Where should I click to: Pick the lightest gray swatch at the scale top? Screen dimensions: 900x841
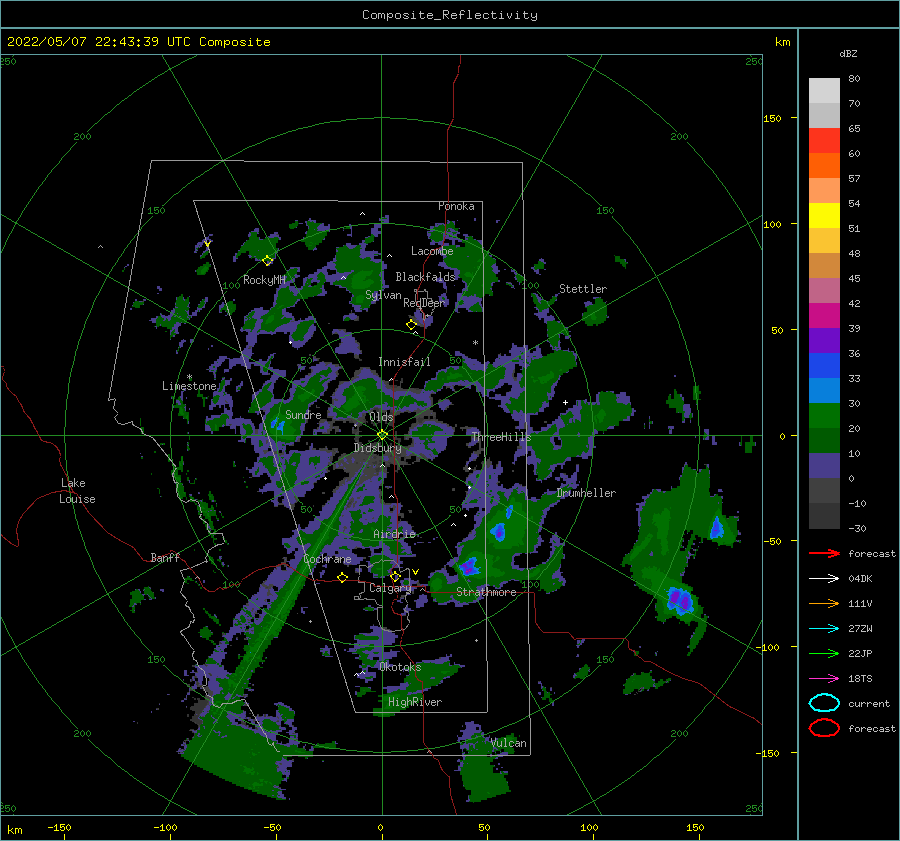point(824,91)
